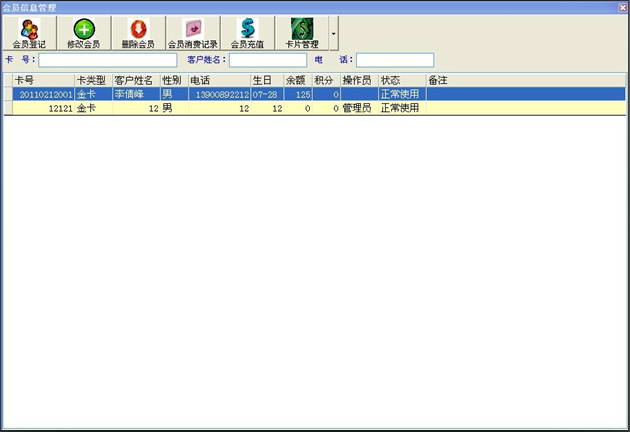Click 金卡 card type in row 20110212001
This screenshot has height=432, width=630.
pyautogui.click(x=93, y=94)
